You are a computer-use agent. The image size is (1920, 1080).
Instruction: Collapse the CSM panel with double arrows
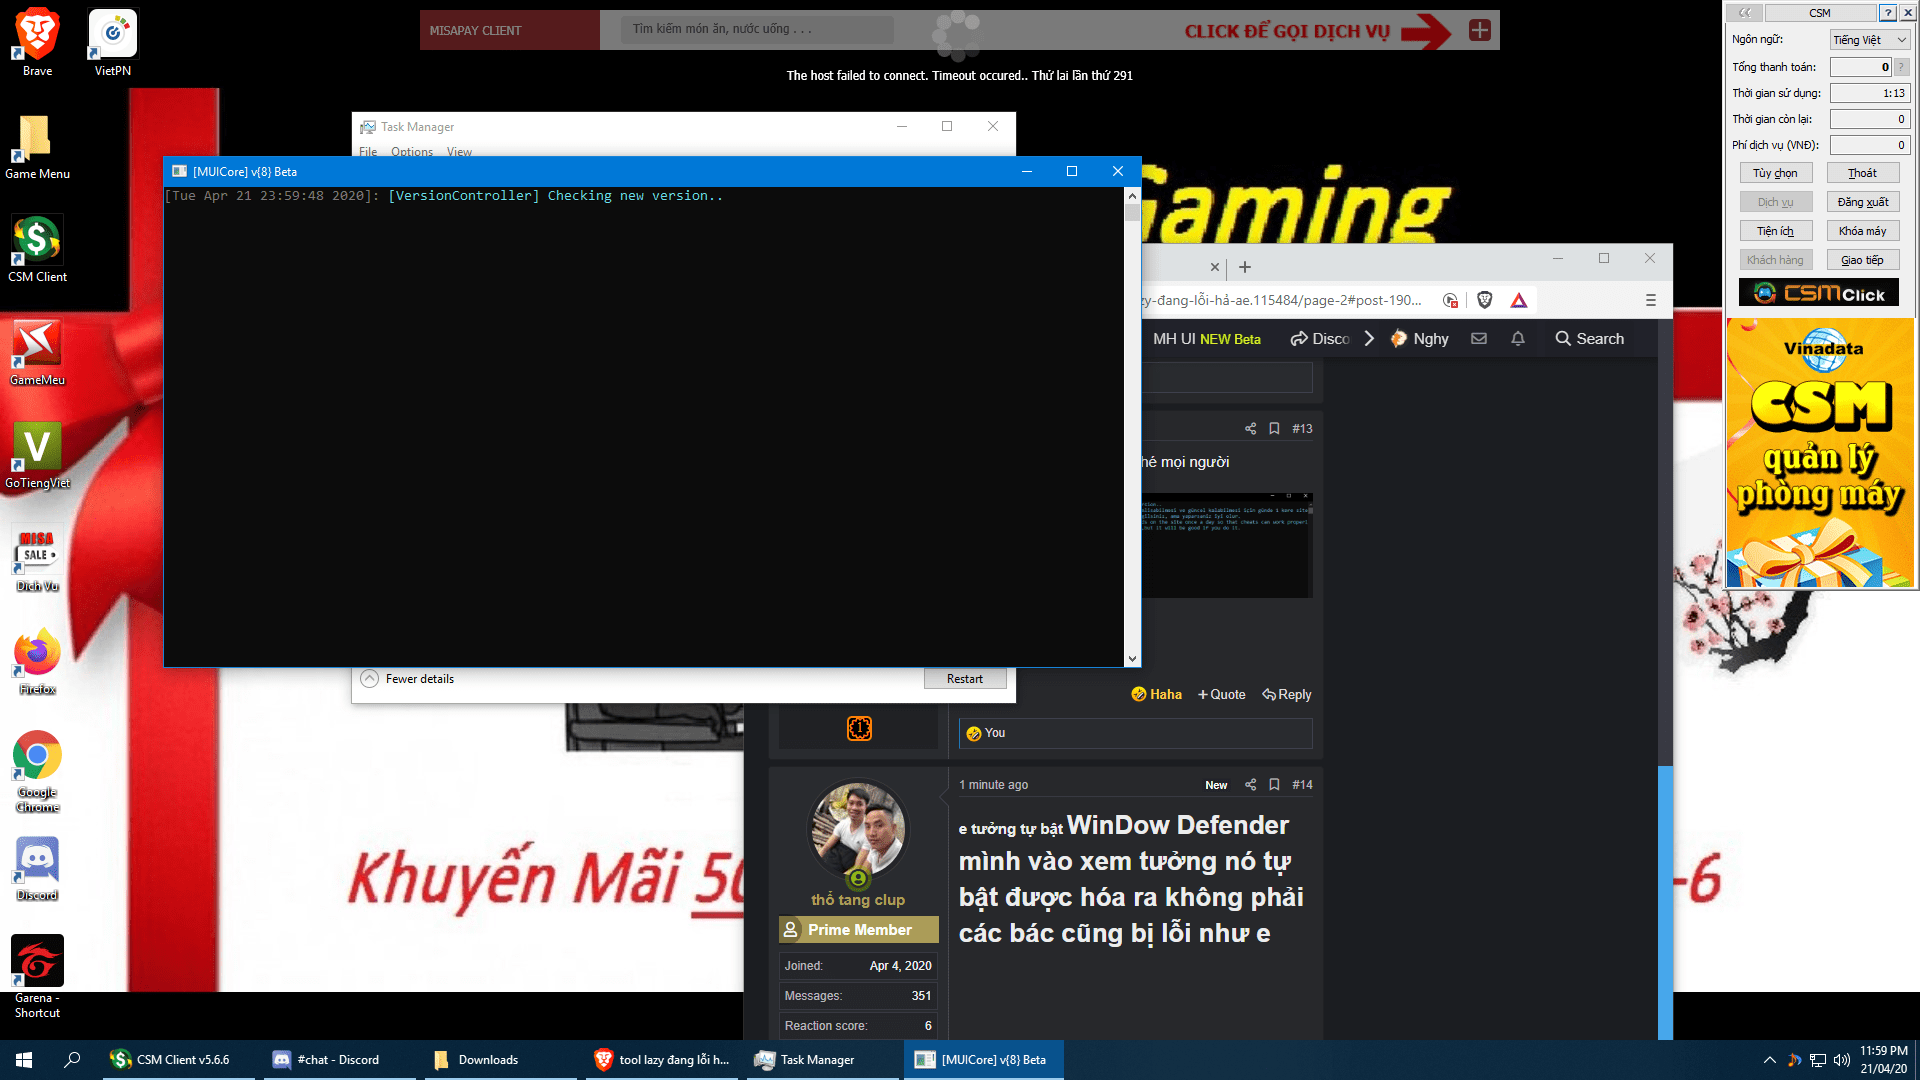[1745, 13]
